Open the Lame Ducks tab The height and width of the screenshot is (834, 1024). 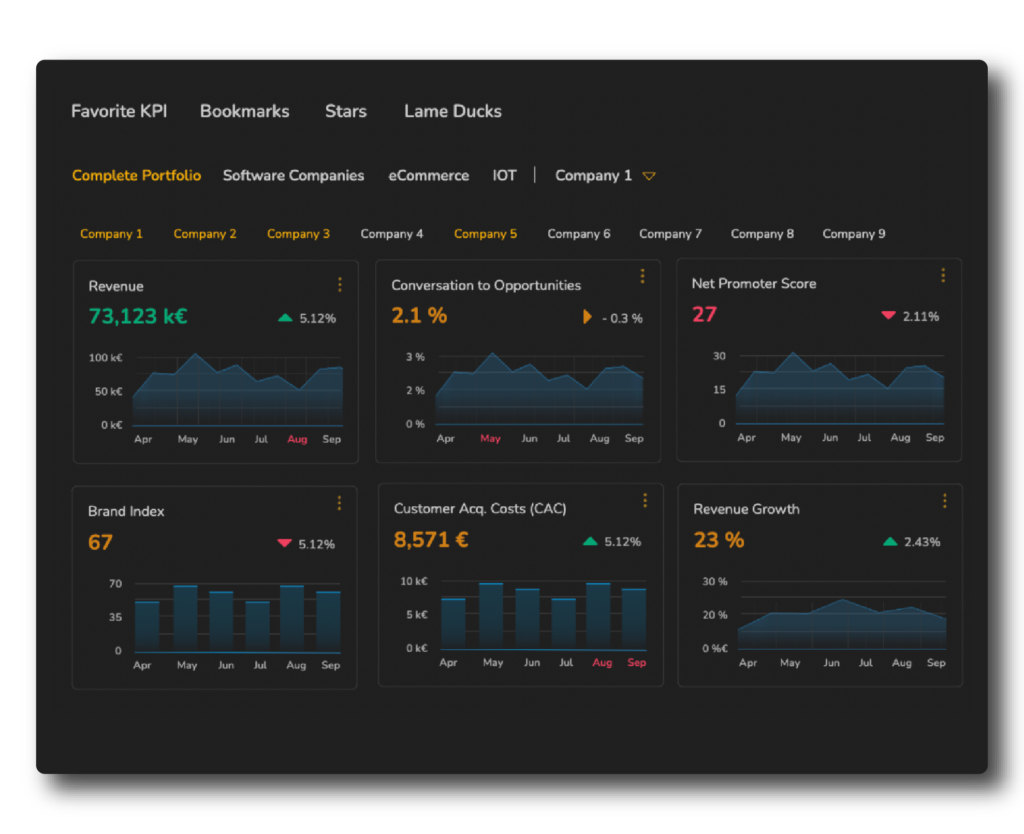pyautogui.click(x=452, y=111)
